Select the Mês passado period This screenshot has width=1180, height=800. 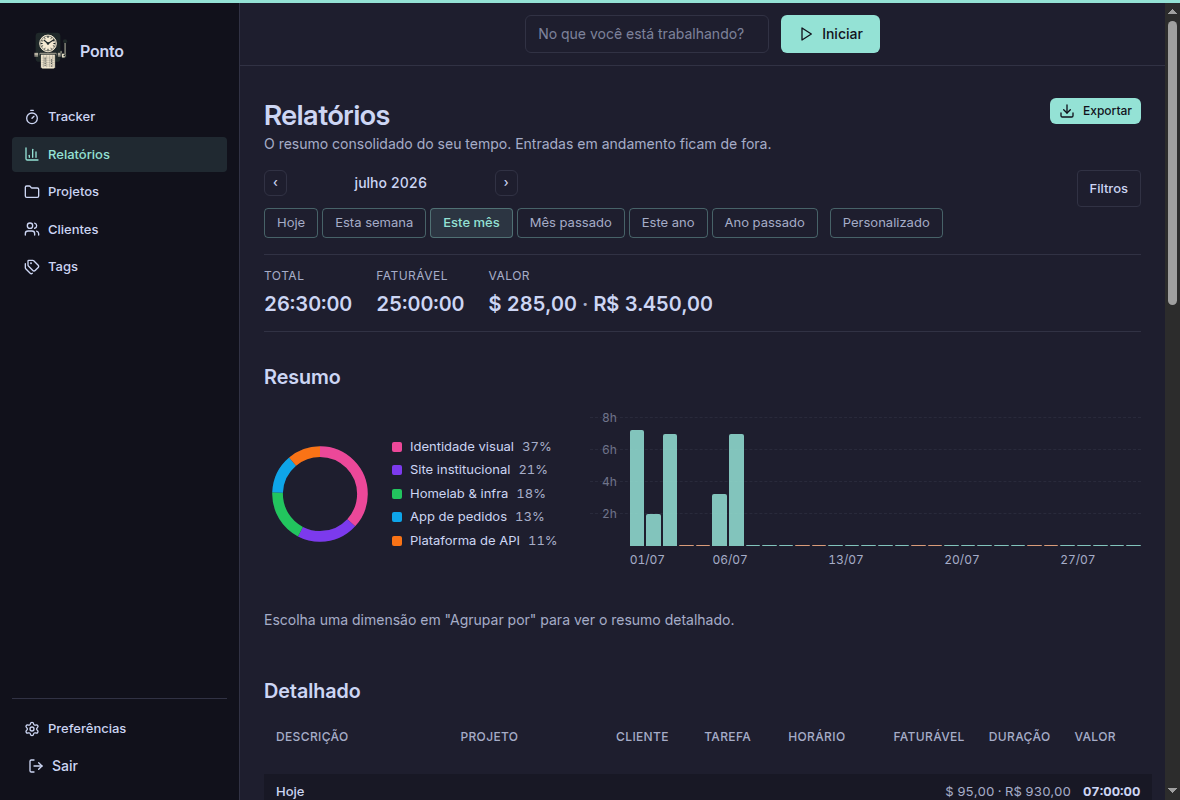570,223
